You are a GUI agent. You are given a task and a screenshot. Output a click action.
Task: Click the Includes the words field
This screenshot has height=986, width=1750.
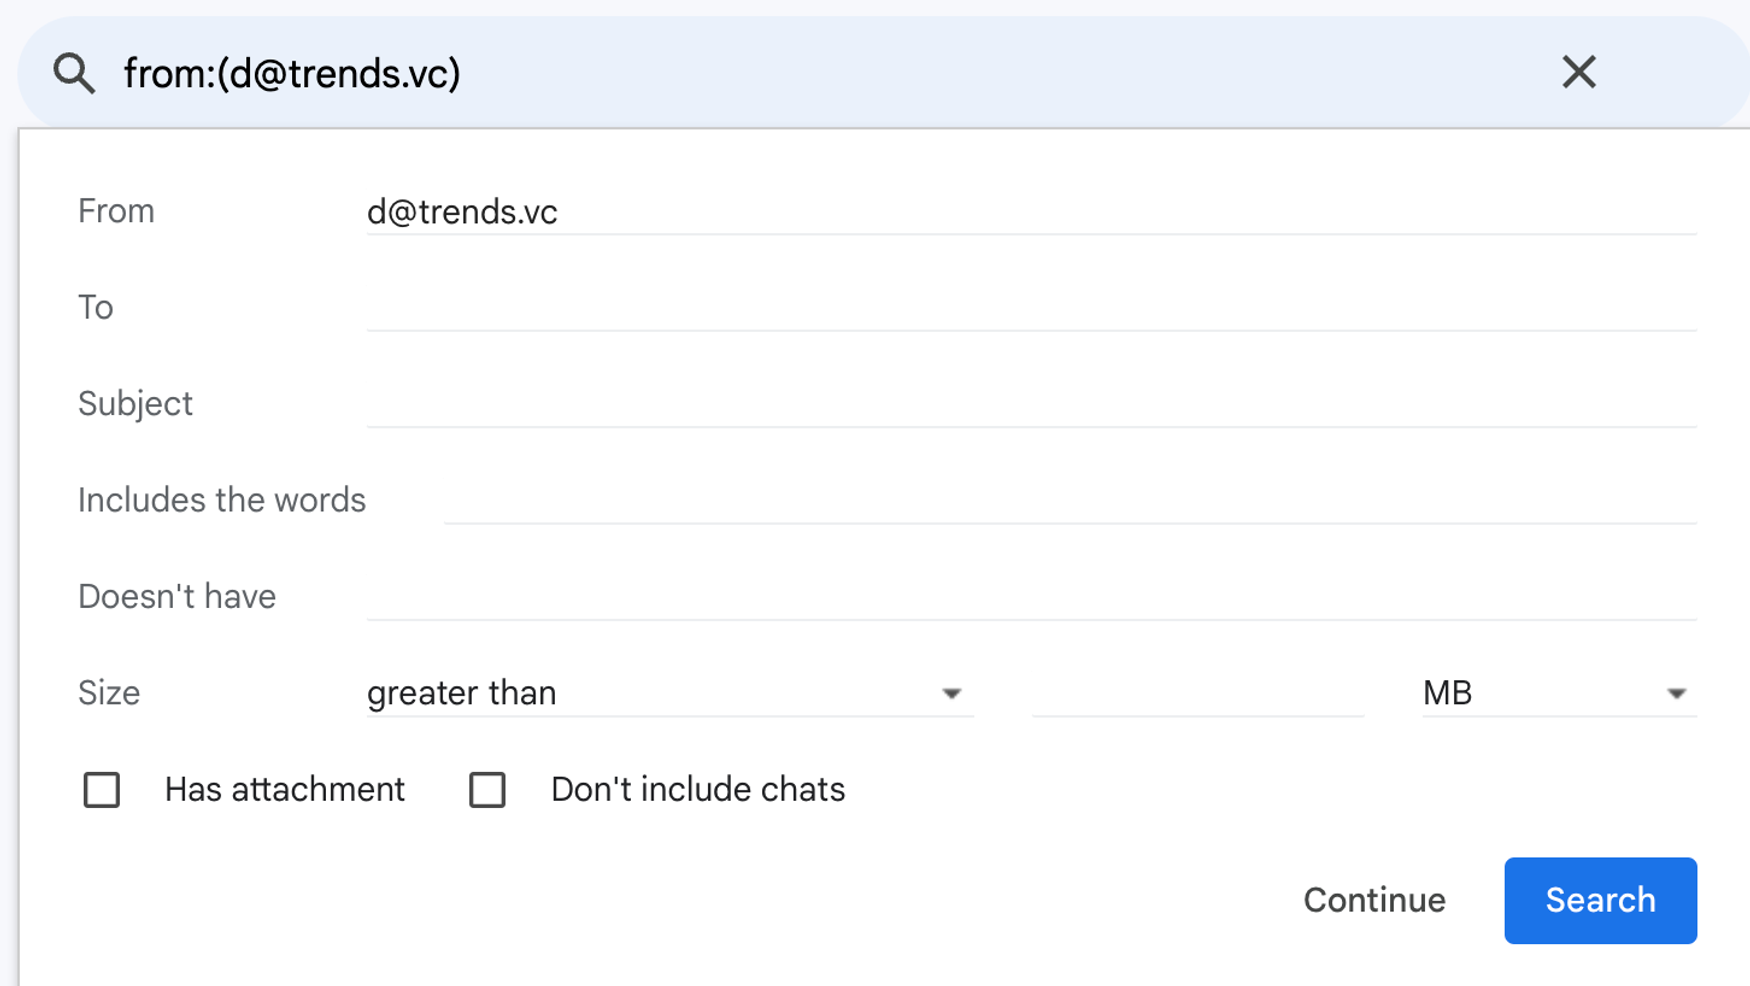pos(1070,500)
